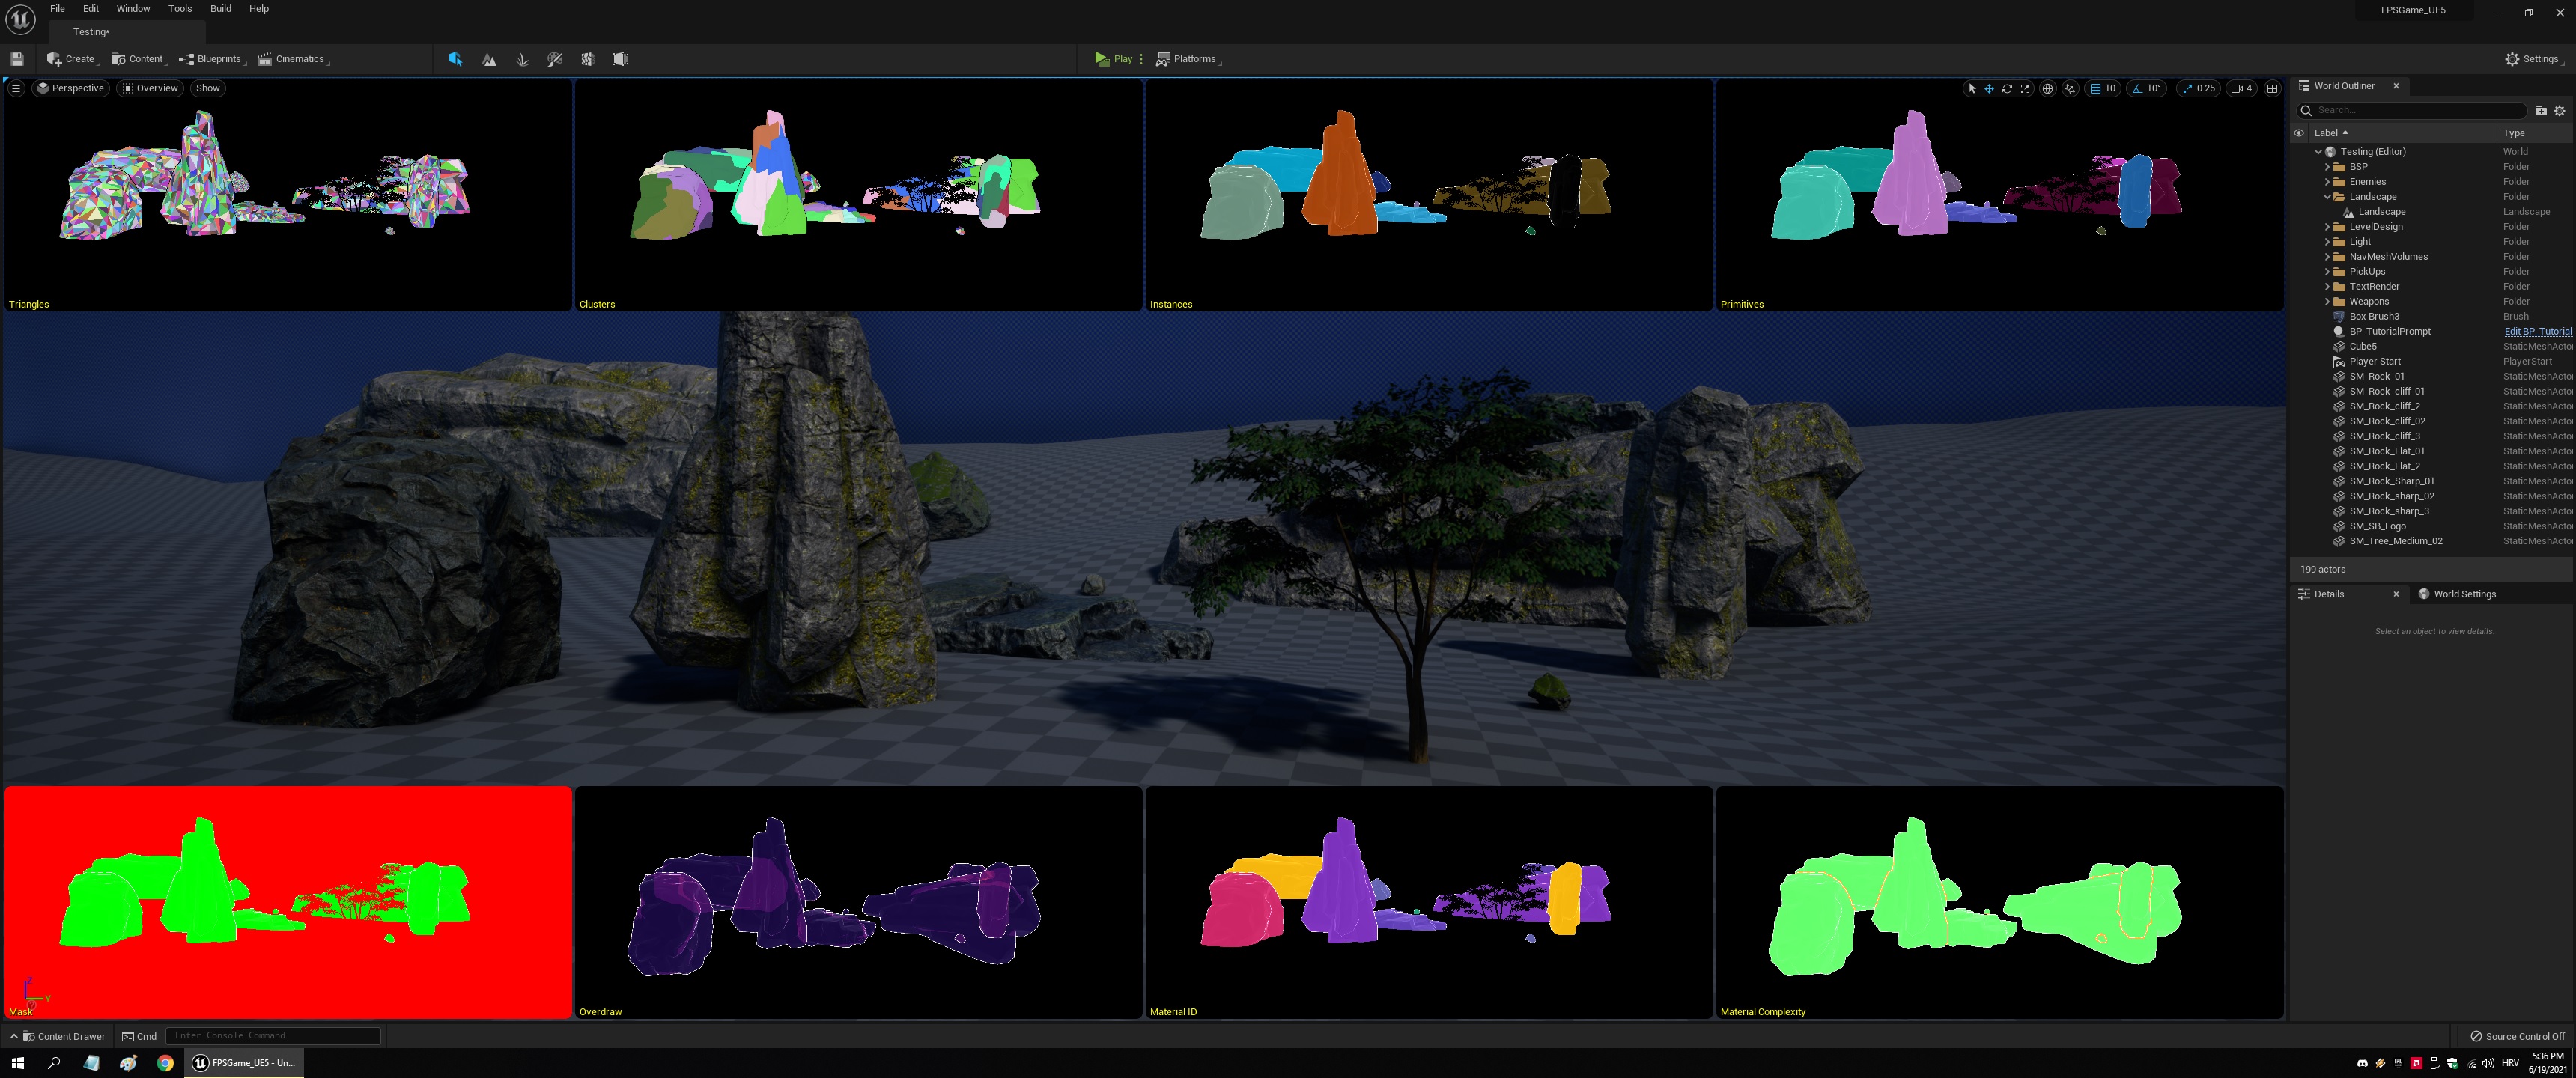This screenshot has width=2576, height=1078.
Task: Activate Landscape mode in the toolbar
Action: click(x=489, y=59)
